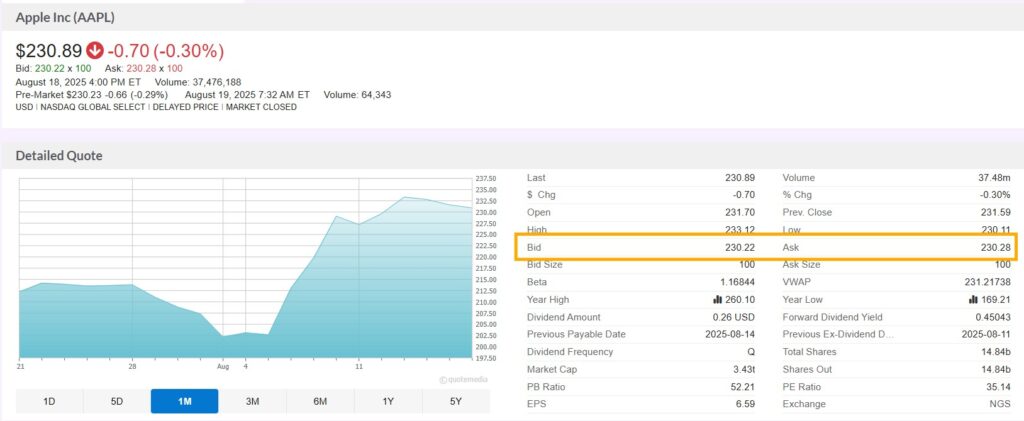Click the Bid Size label

(545, 264)
